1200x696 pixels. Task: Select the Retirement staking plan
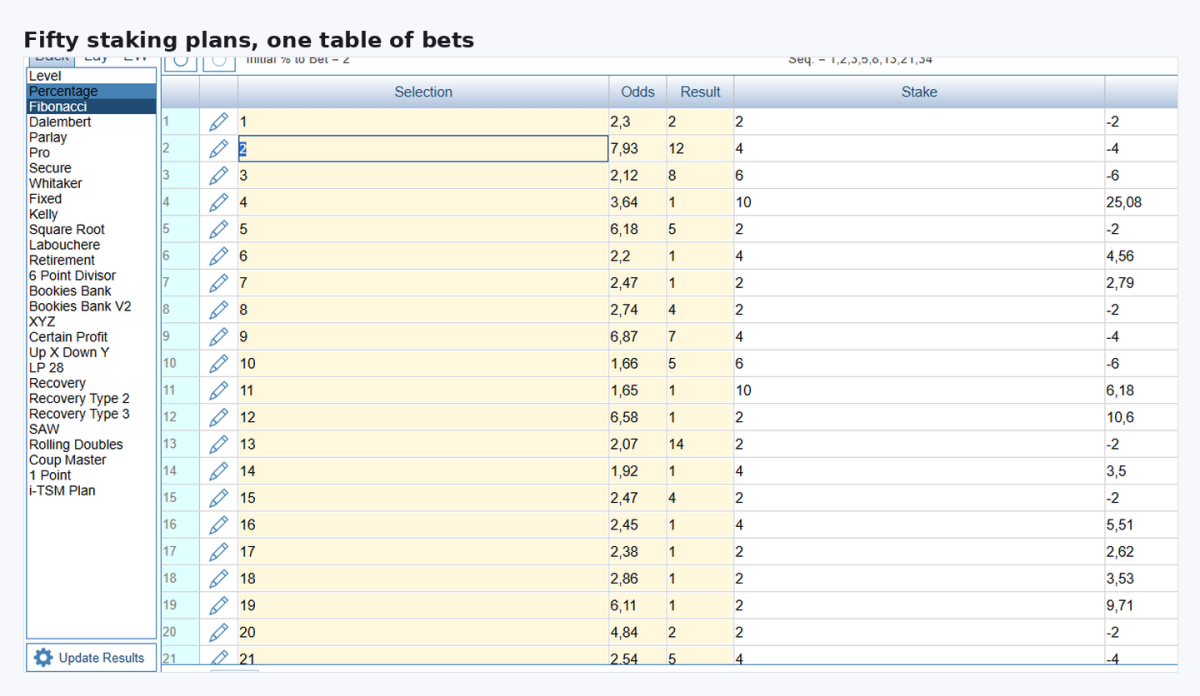pos(91,260)
